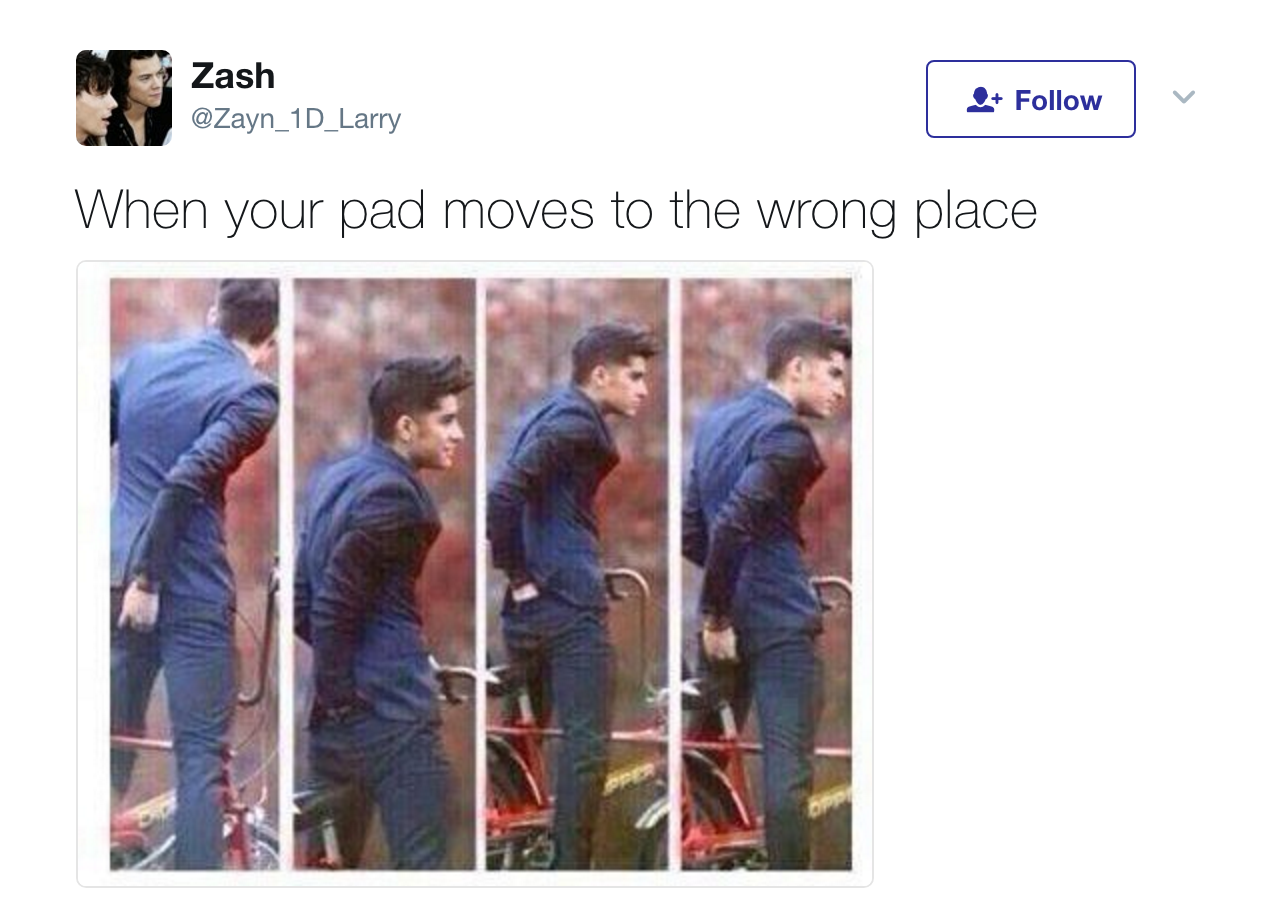Open the Zash display name link
The height and width of the screenshot is (898, 1268).
[232, 75]
